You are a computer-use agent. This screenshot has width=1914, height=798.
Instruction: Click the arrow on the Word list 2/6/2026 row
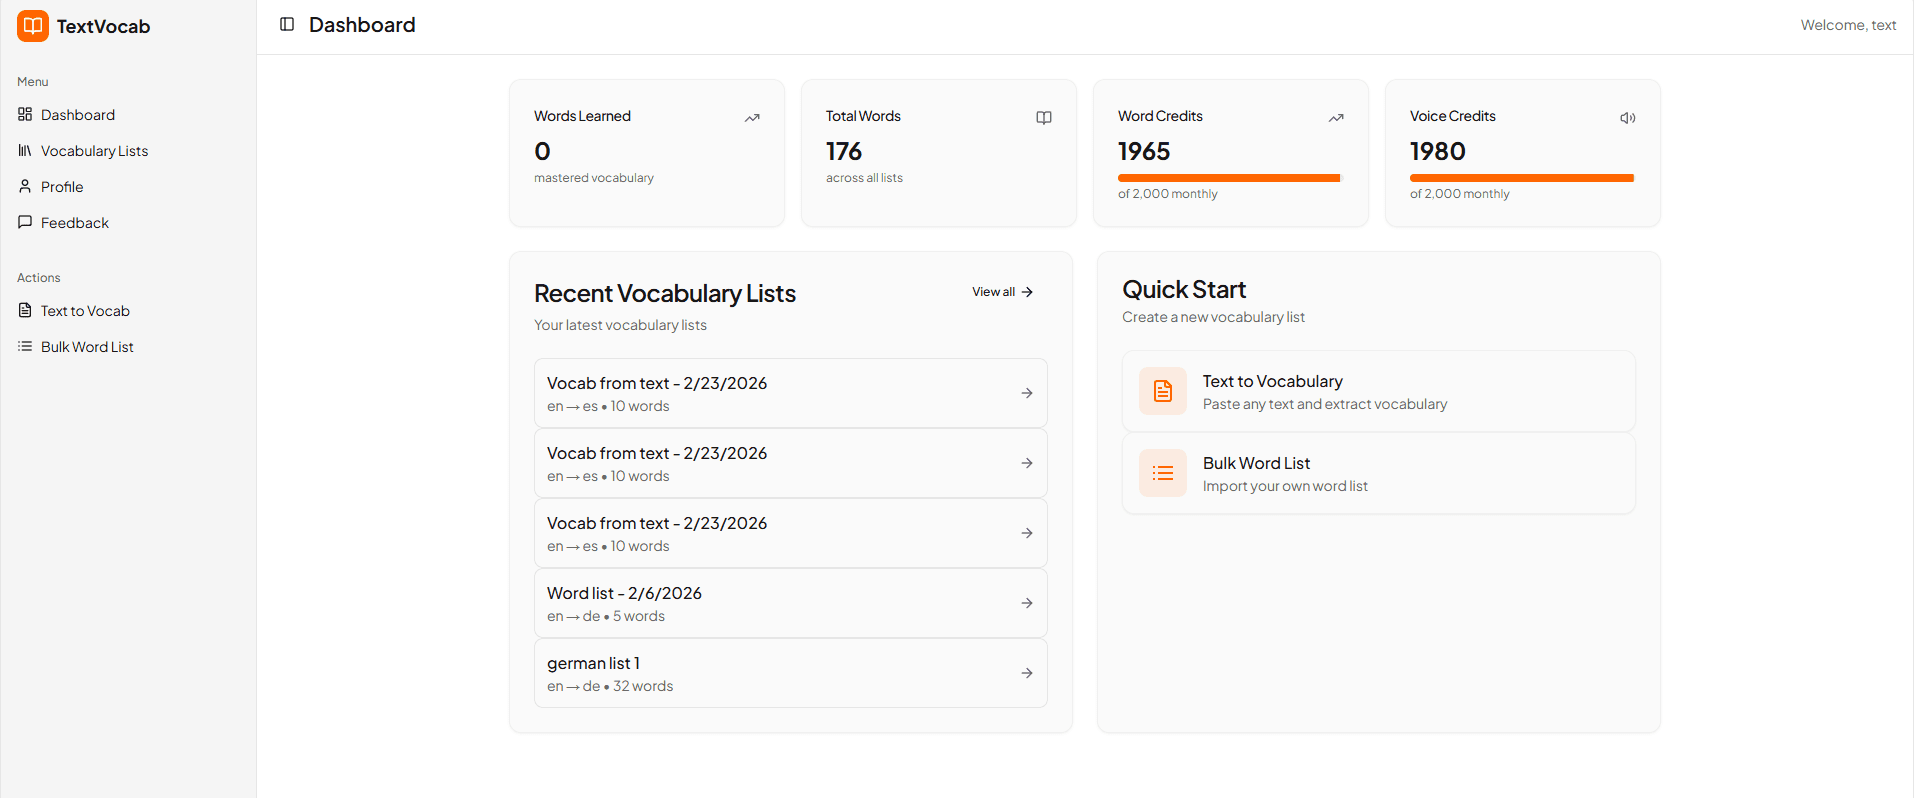pos(1027,603)
